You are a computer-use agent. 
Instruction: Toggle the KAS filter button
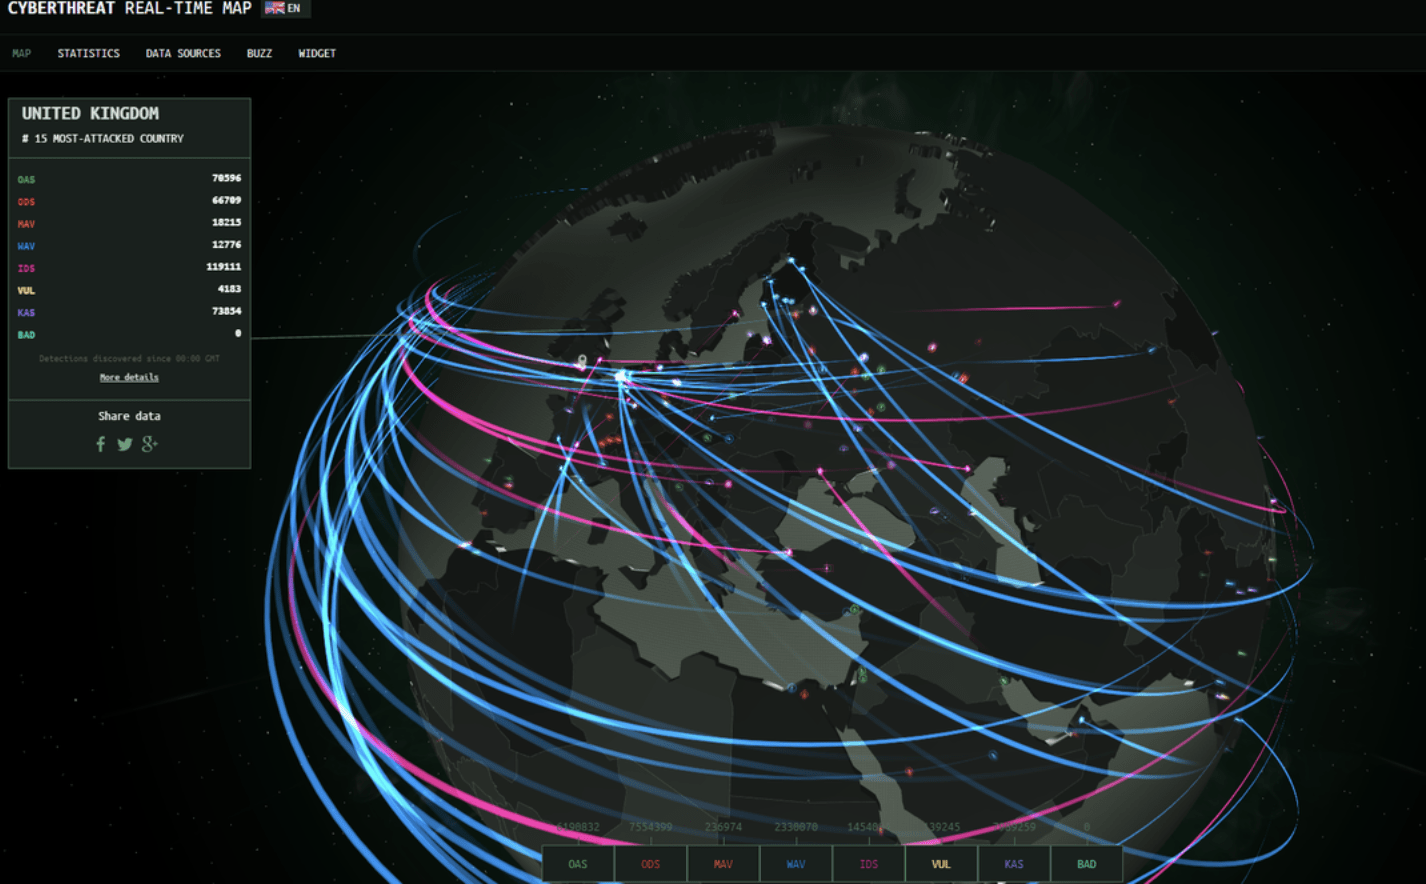(1014, 862)
